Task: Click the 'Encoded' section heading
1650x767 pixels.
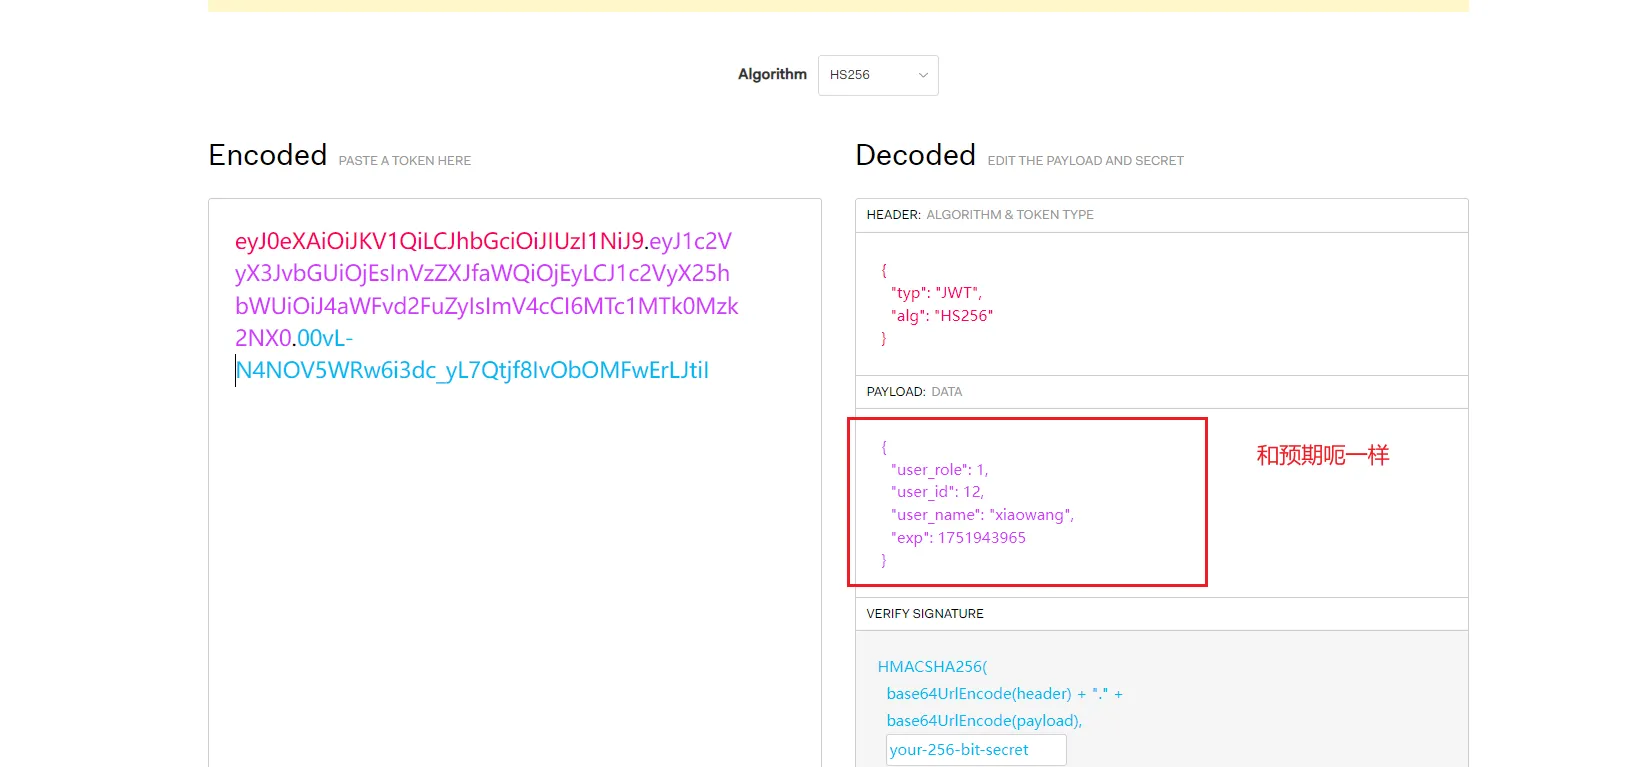Action: click(267, 156)
